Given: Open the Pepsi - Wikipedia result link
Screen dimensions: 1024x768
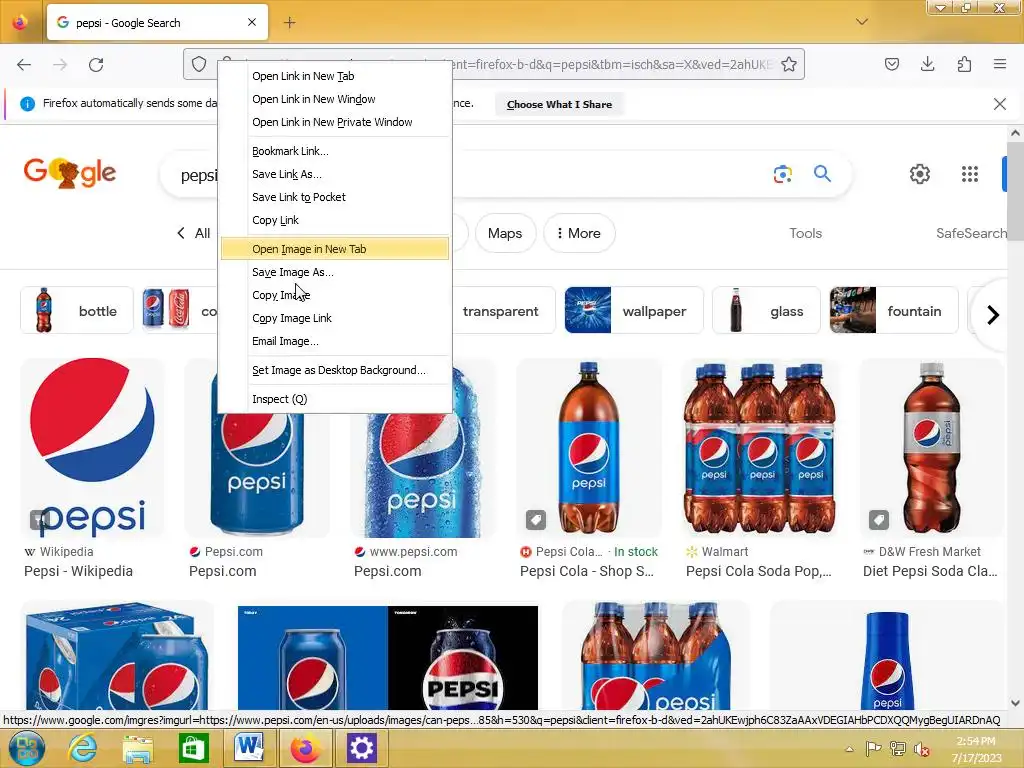Looking at the screenshot, I should pyautogui.click(x=78, y=571).
